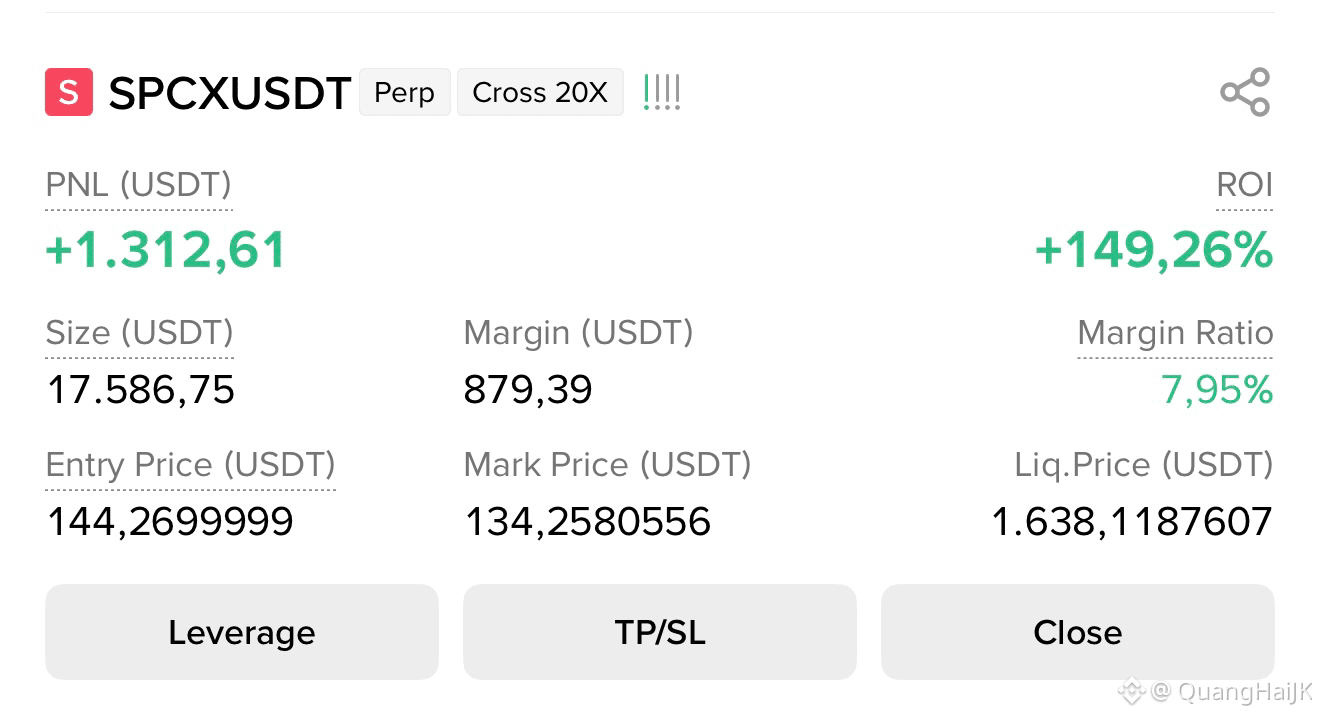Close the SPCXUSDT position
Viewport: 1320px width, 716px height.
point(1078,632)
